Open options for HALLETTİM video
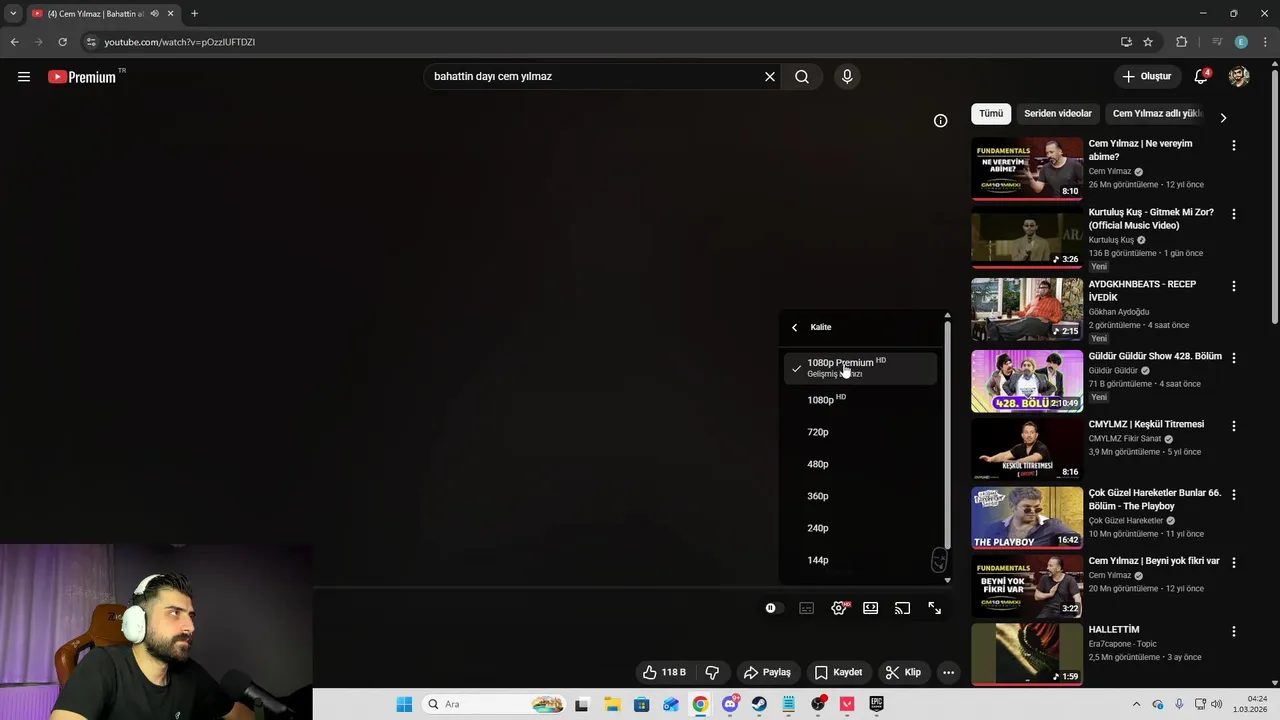1280x720 pixels. (x=1233, y=631)
